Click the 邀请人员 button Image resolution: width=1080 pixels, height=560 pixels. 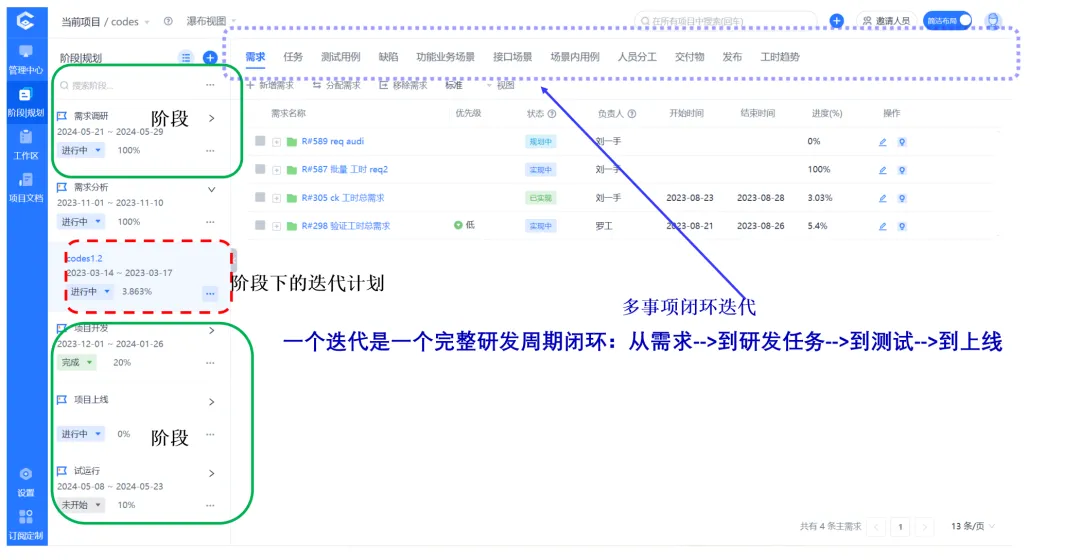click(886, 21)
